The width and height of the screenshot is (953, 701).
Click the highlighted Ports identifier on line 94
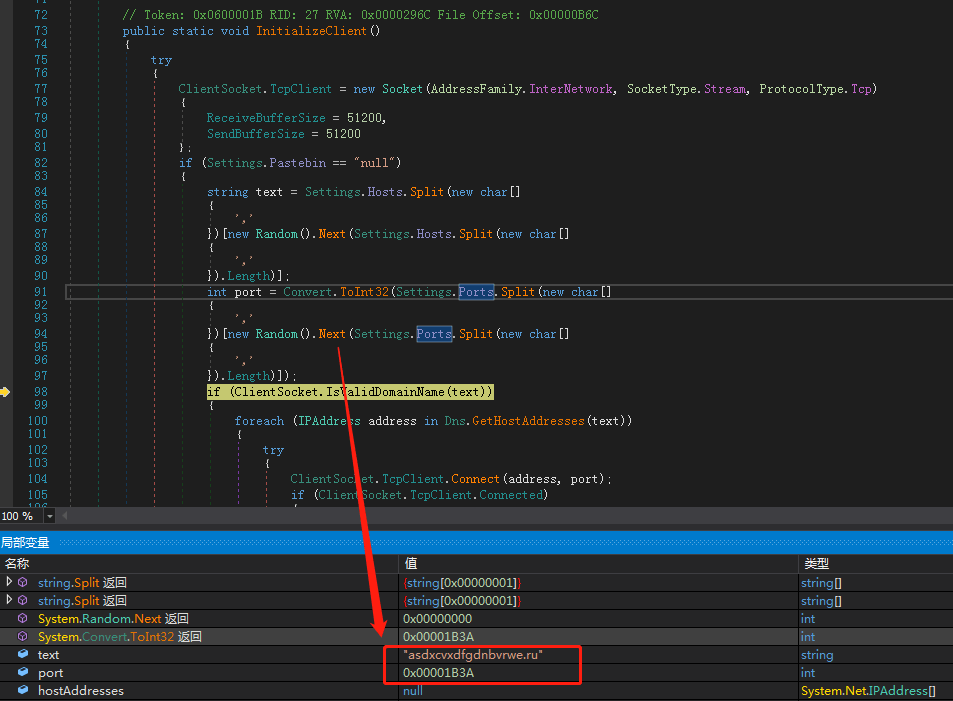click(434, 334)
